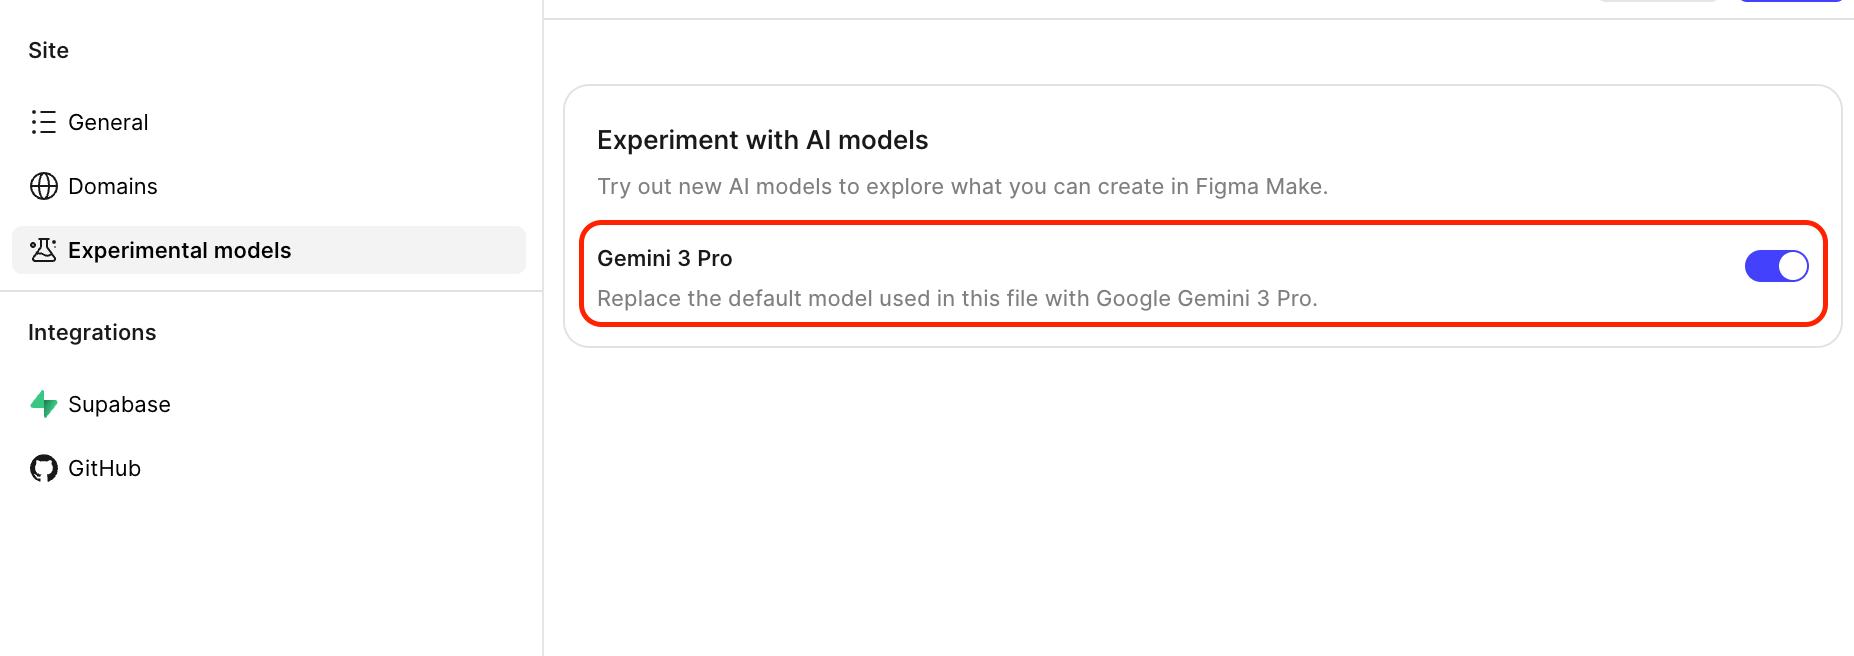Click the Site section heading
This screenshot has height=656, width=1854.
point(48,50)
